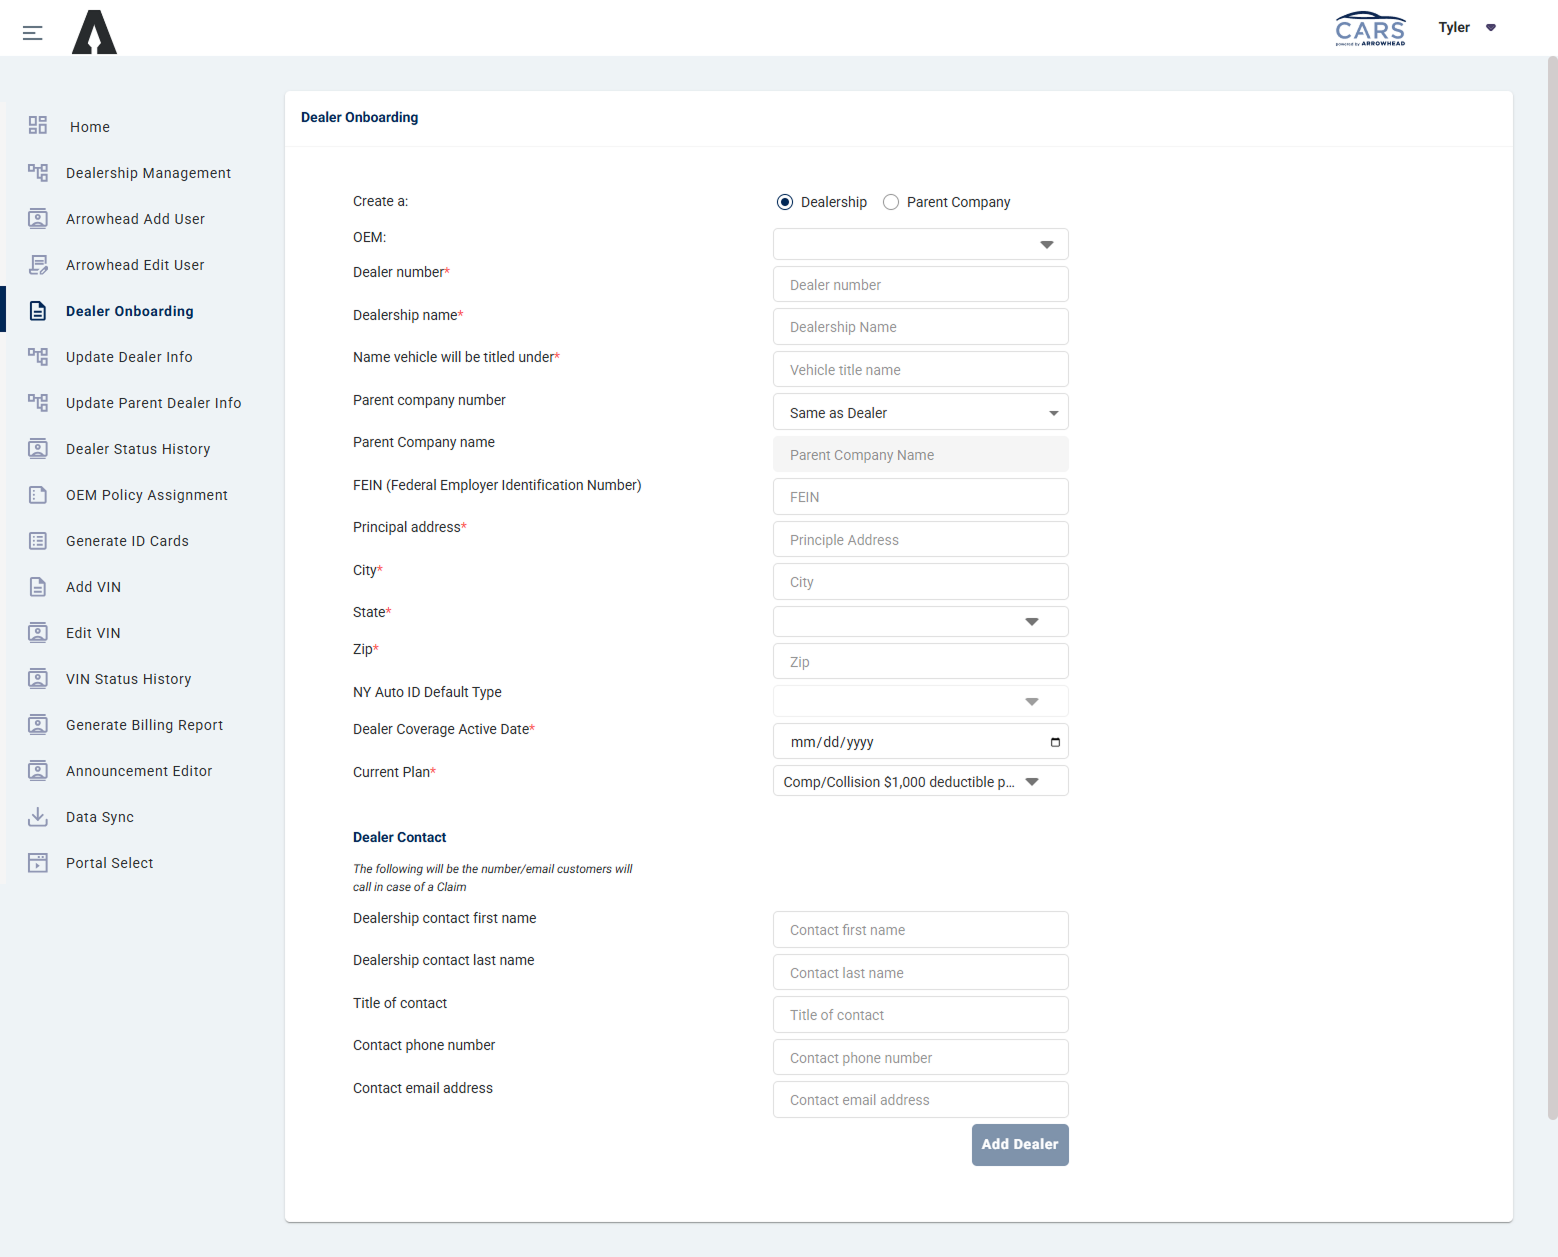The image size is (1558, 1257).
Task: Click the Data Sync download icon
Action: [37, 816]
